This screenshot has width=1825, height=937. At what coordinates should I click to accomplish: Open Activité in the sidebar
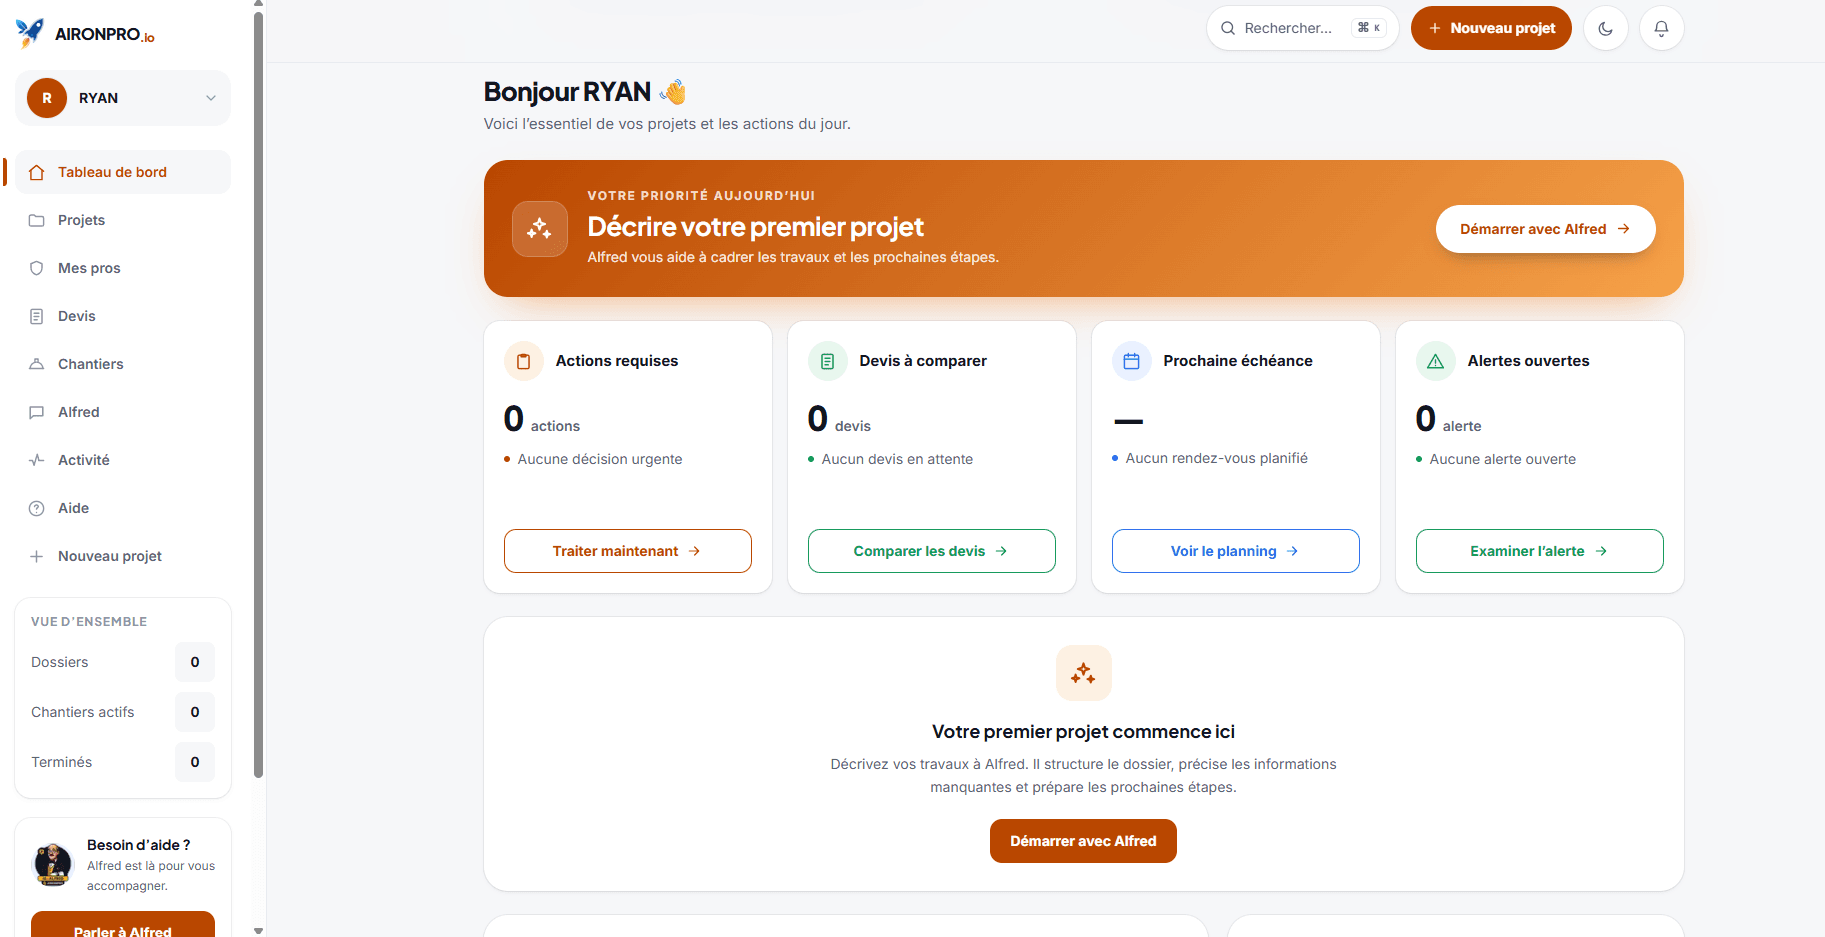tap(123, 460)
